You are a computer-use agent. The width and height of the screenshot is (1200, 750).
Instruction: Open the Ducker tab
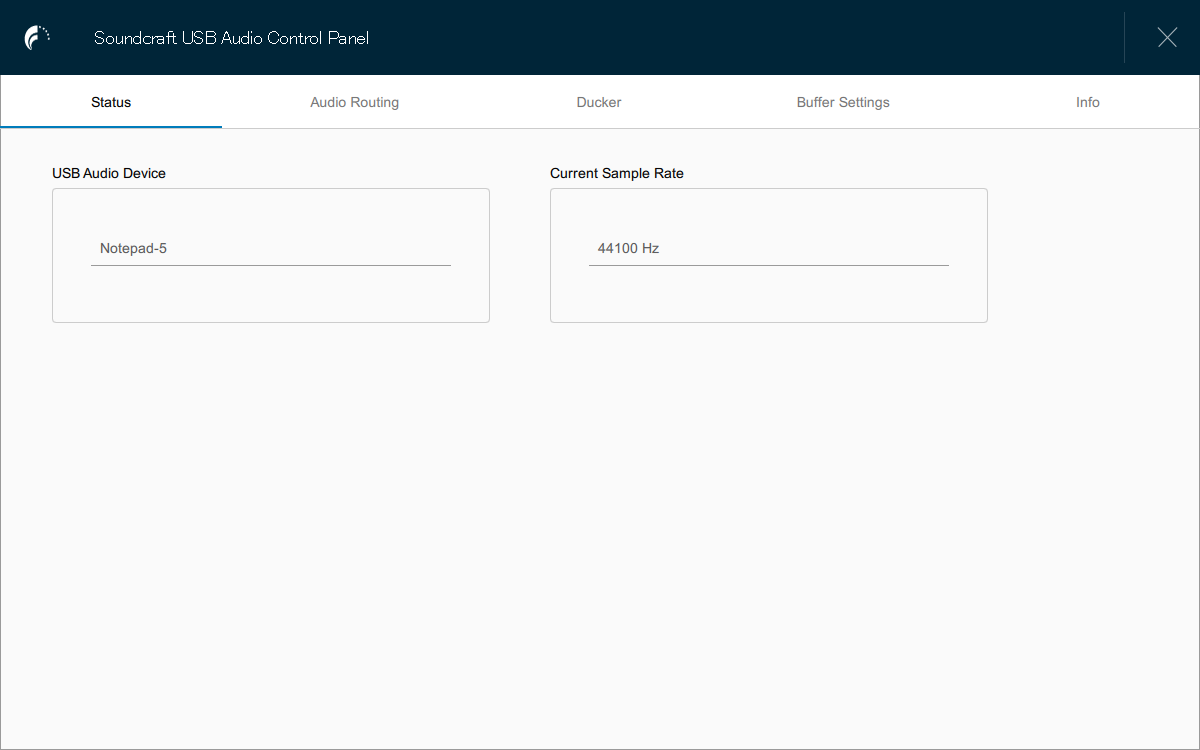pyautogui.click(x=599, y=102)
